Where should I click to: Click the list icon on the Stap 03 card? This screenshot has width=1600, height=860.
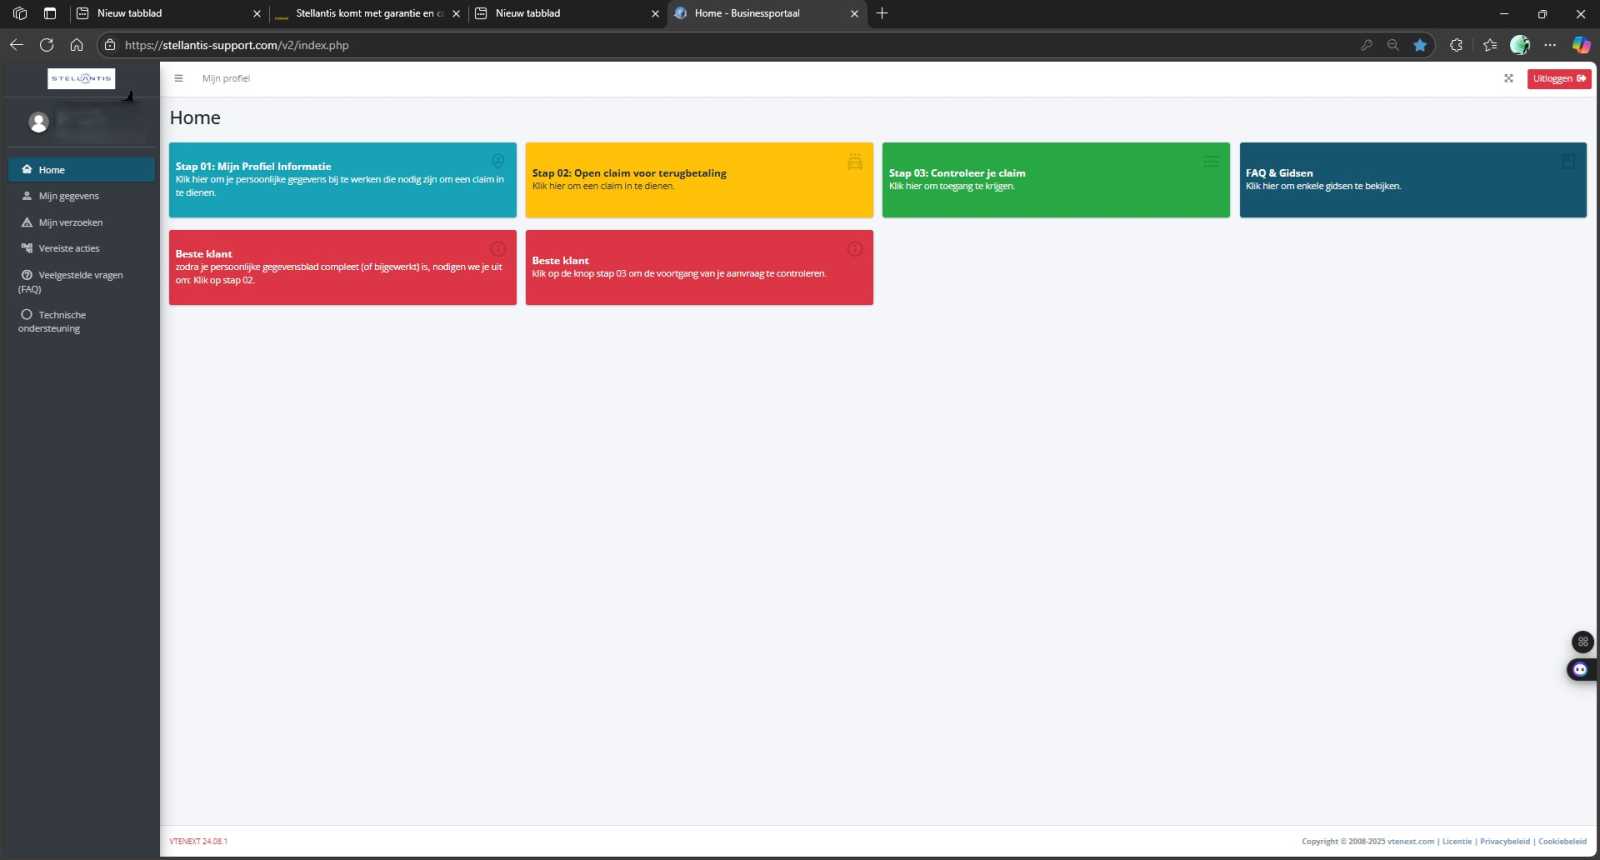pos(1211,161)
